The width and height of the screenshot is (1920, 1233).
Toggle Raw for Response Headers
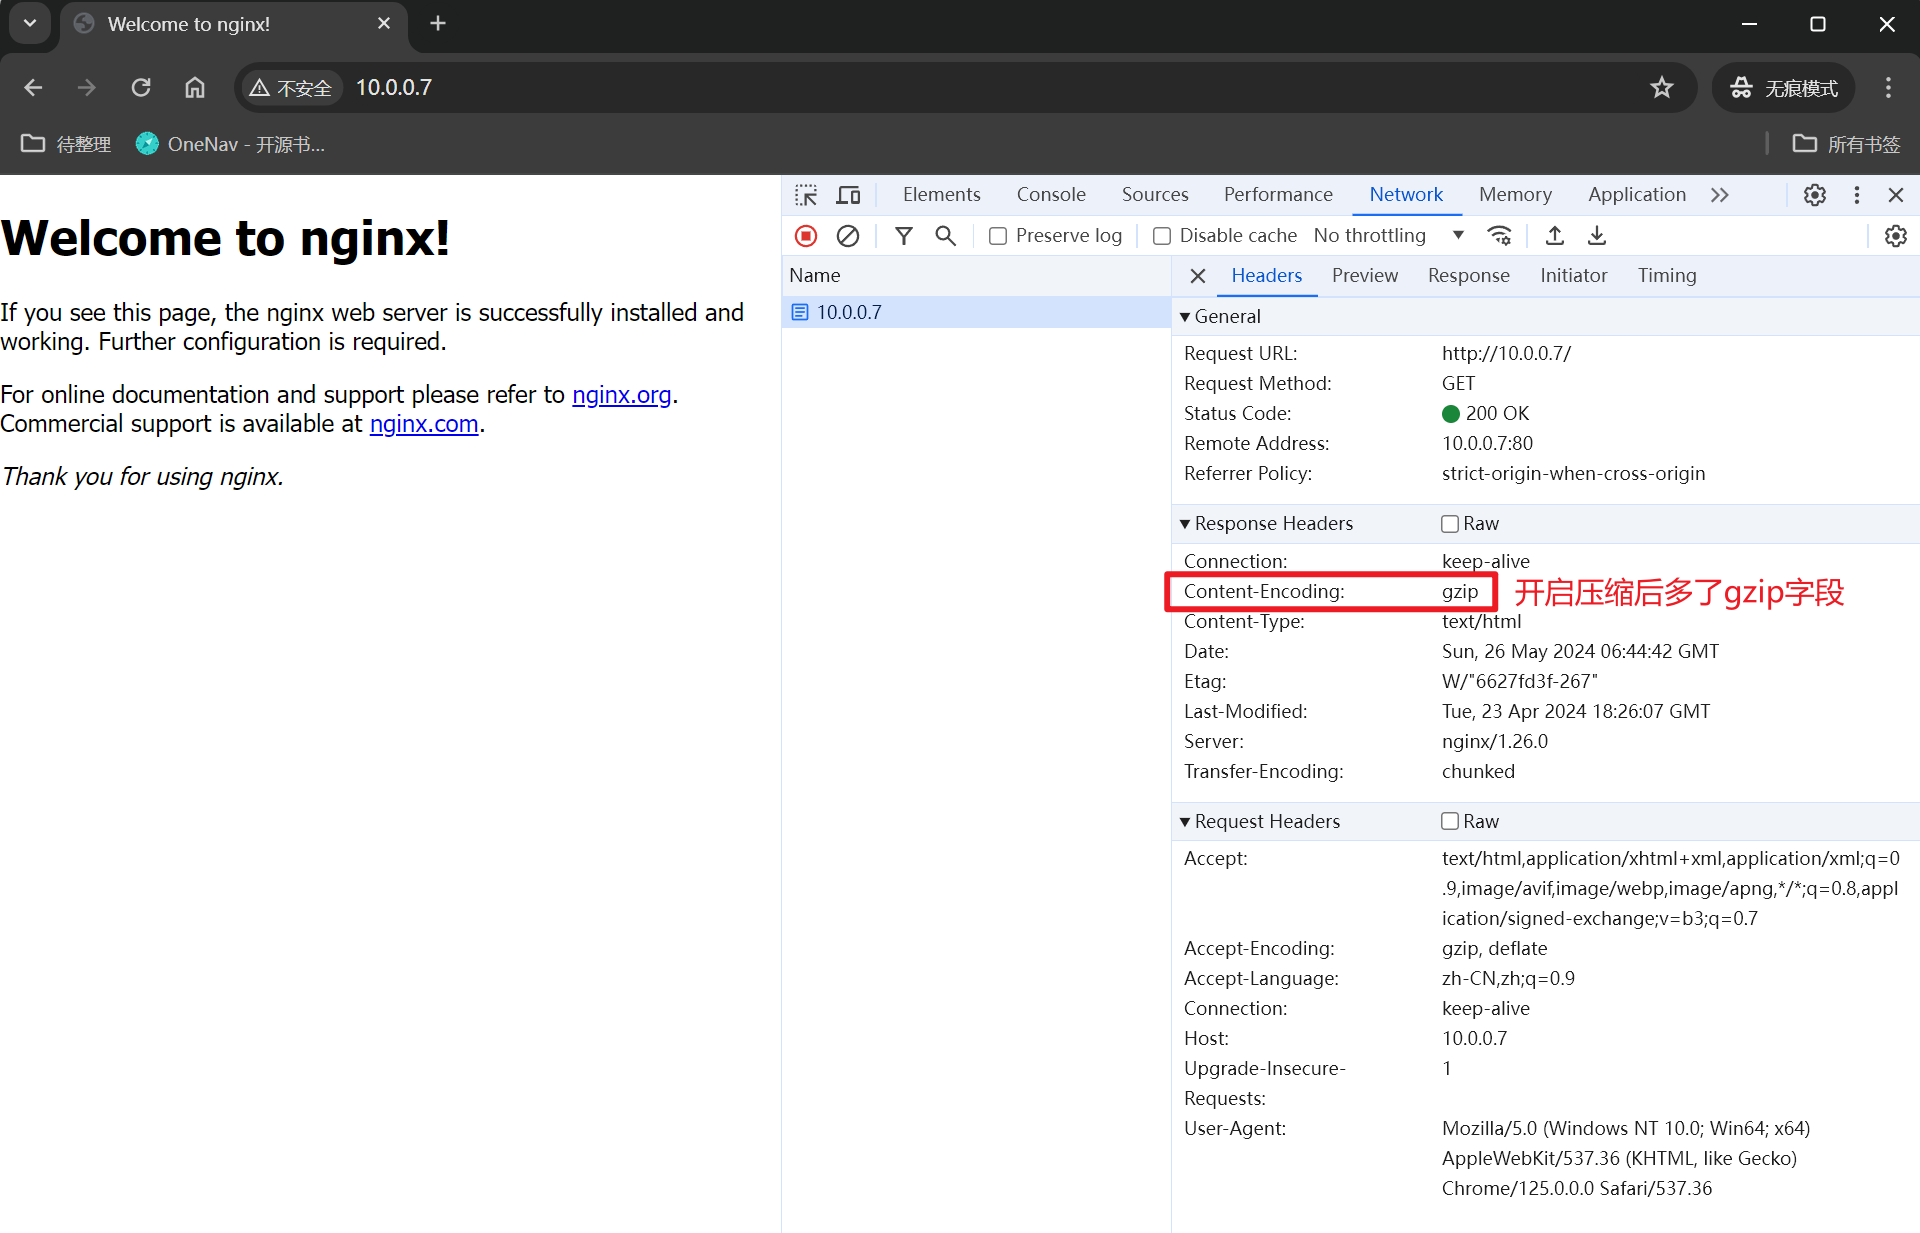click(1450, 524)
